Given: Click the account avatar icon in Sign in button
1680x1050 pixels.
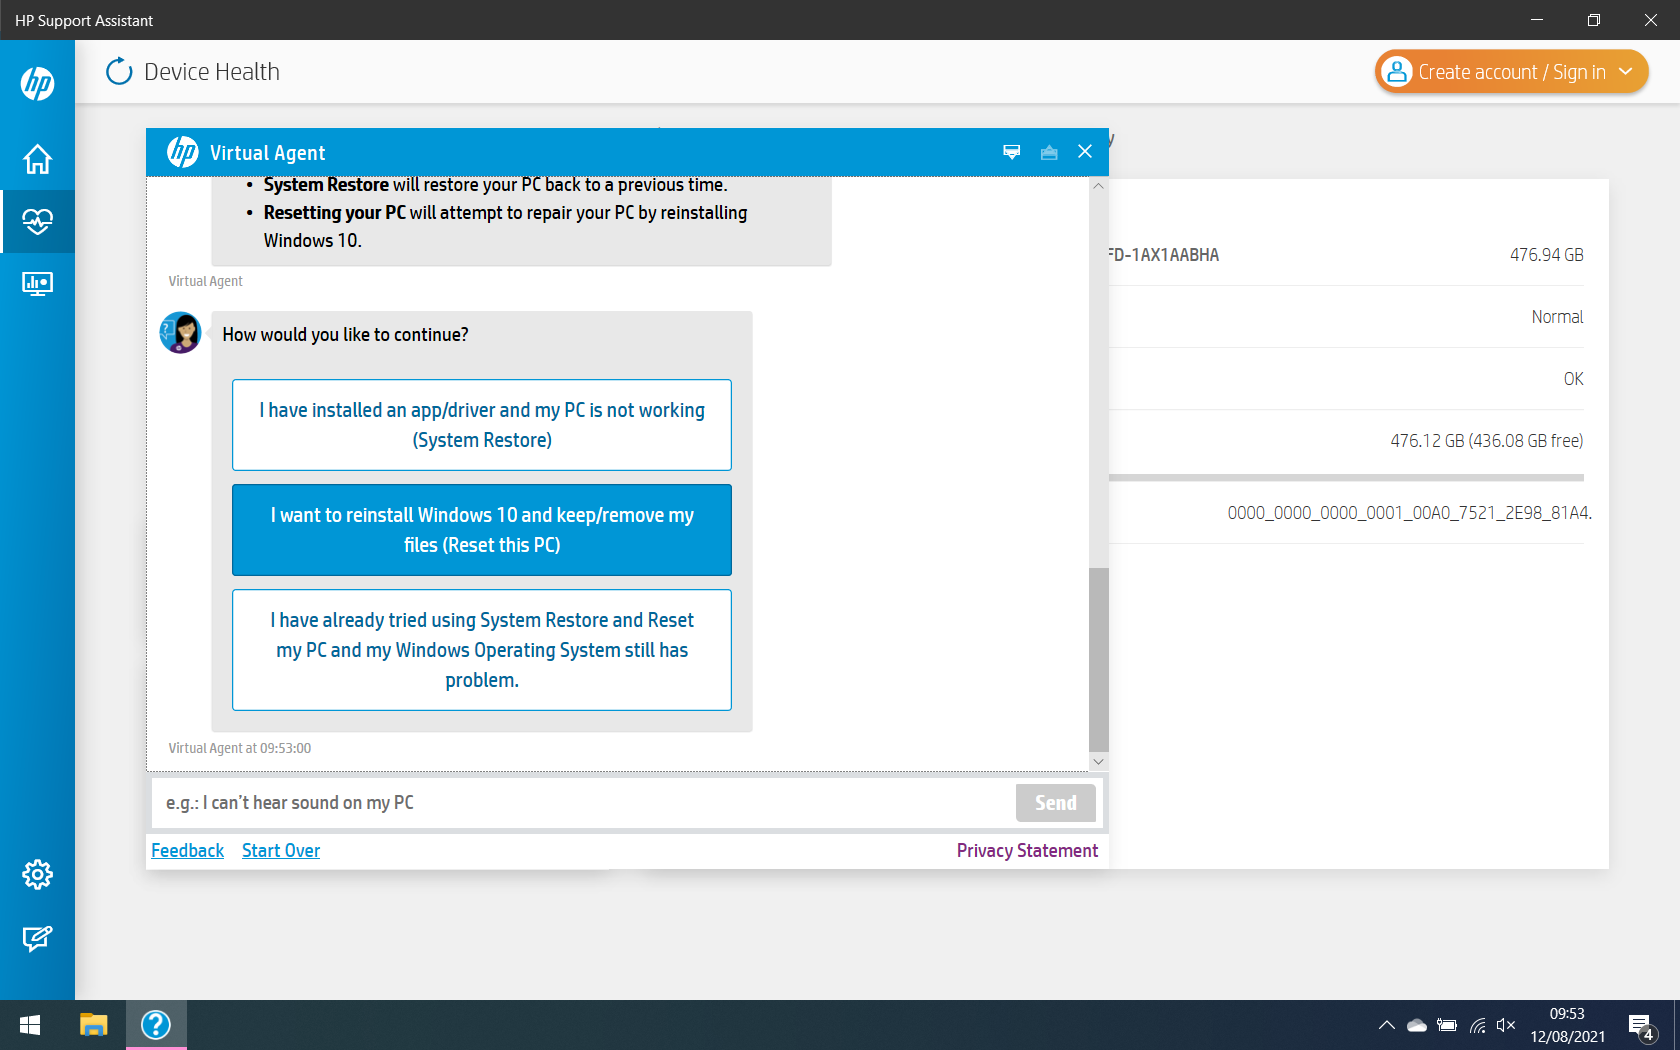Looking at the screenshot, I should click(1397, 72).
